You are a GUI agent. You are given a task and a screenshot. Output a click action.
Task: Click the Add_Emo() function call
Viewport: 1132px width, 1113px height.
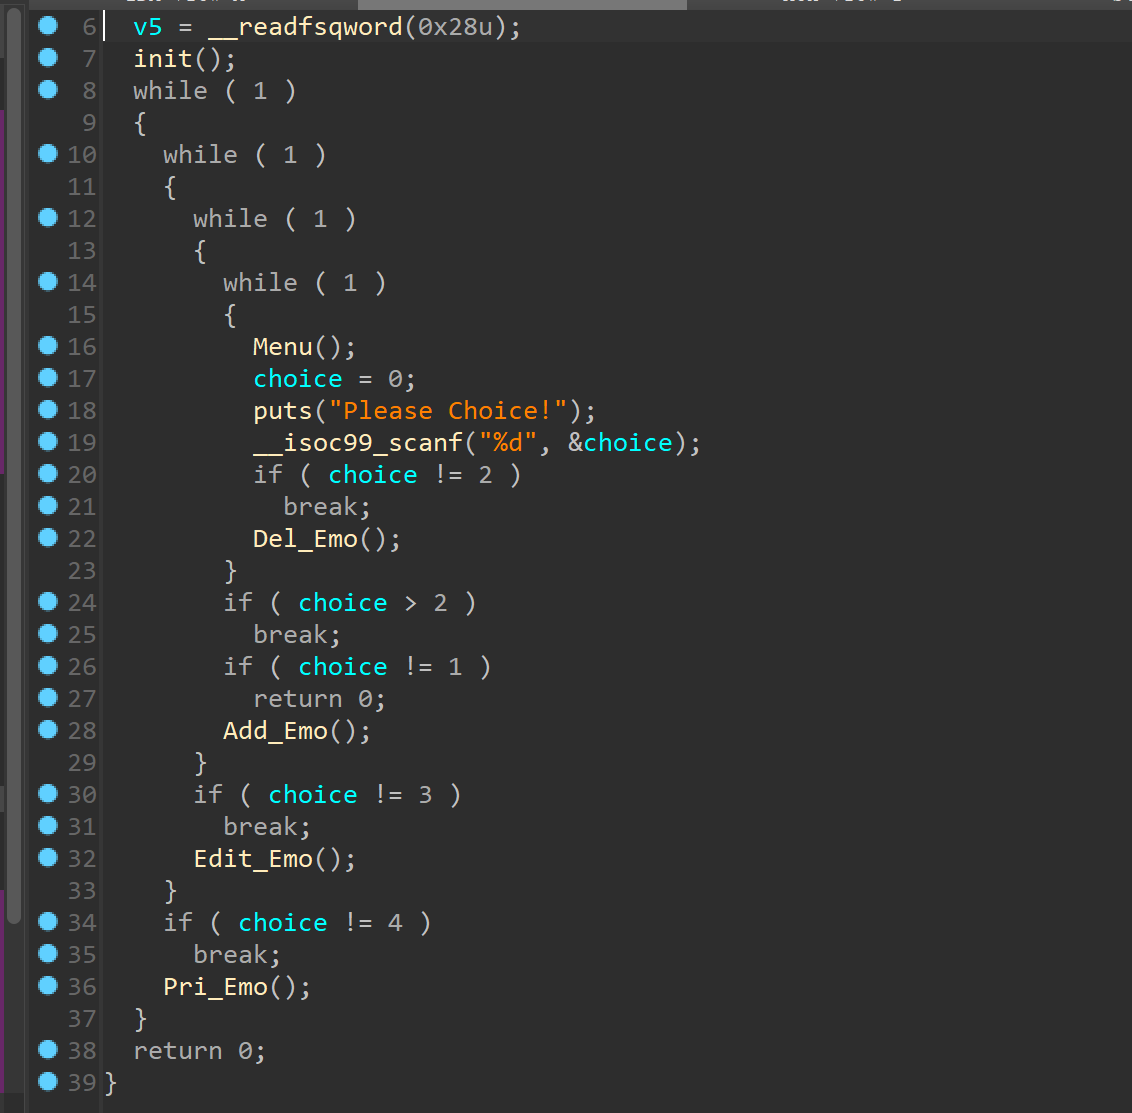297,731
